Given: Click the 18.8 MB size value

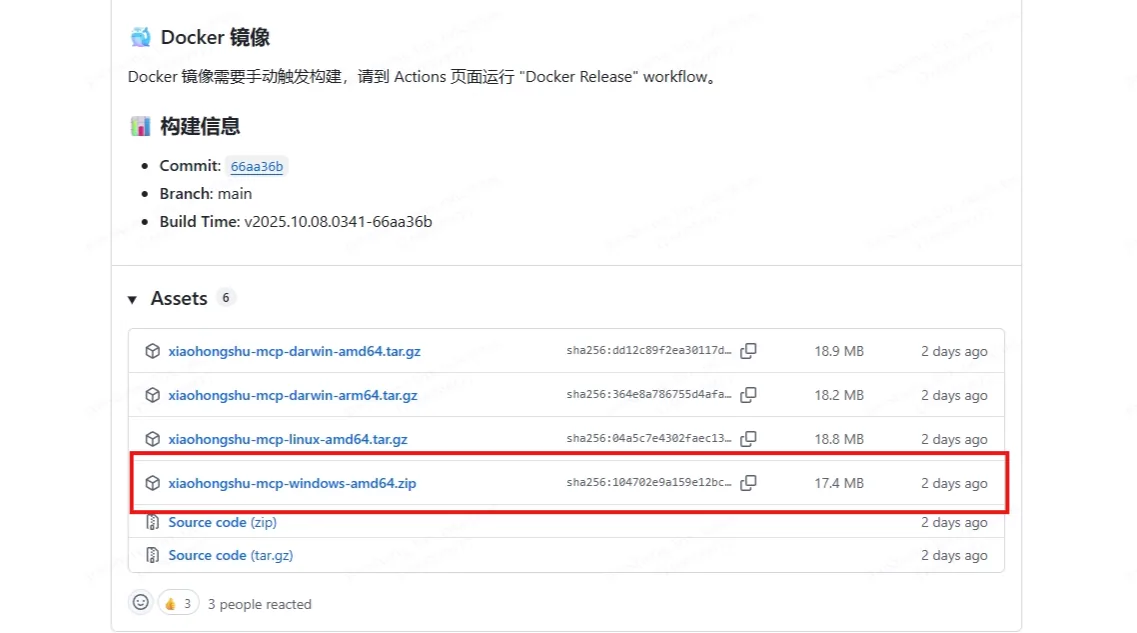Looking at the screenshot, I should pyautogui.click(x=839, y=439).
